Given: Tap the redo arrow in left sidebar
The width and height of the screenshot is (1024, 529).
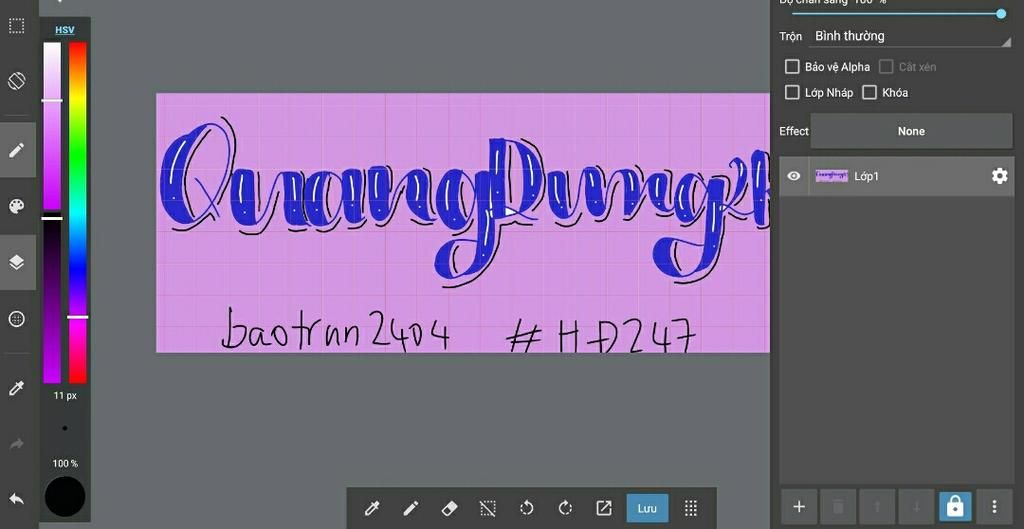Looking at the screenshot, I should click(x=16, y=444).
